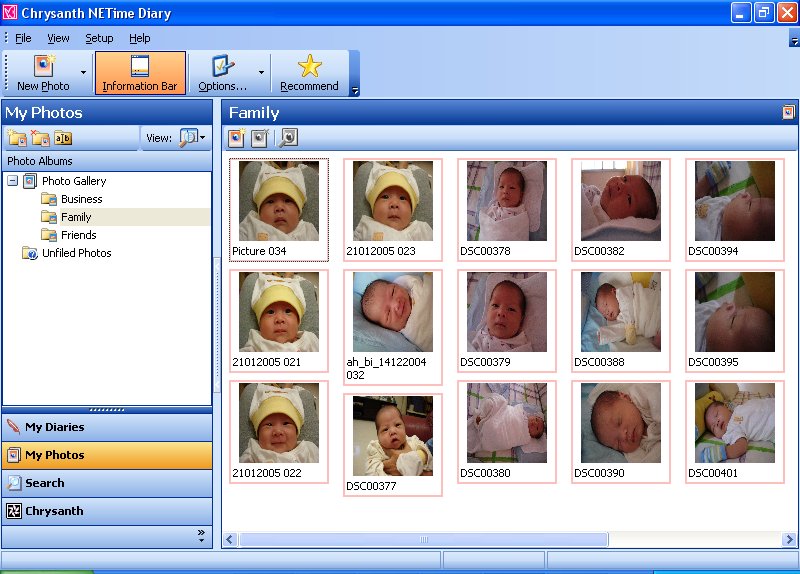Click new album folder icon in My Photos

point(17,138)
